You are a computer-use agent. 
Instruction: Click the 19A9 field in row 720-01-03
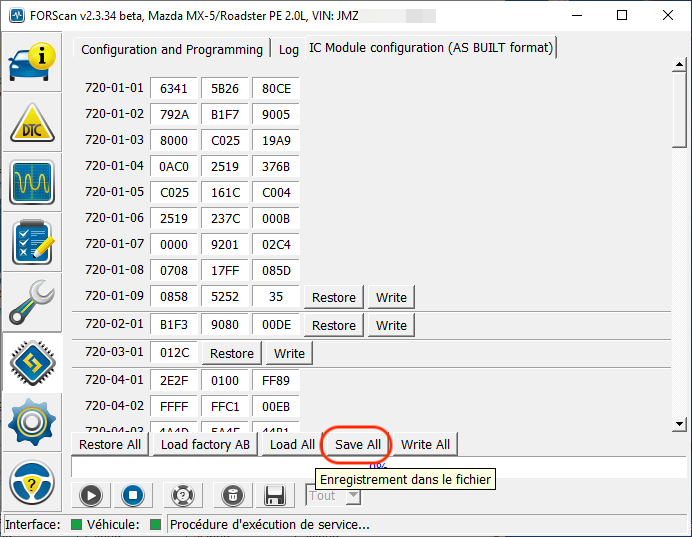276,141
